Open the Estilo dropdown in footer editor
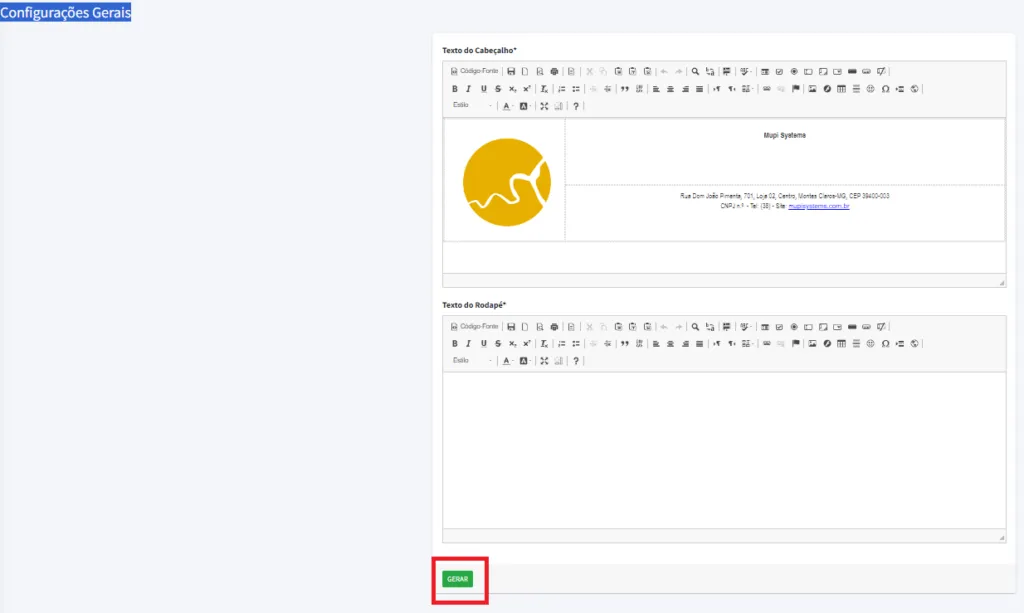 [x=471, y=361]
